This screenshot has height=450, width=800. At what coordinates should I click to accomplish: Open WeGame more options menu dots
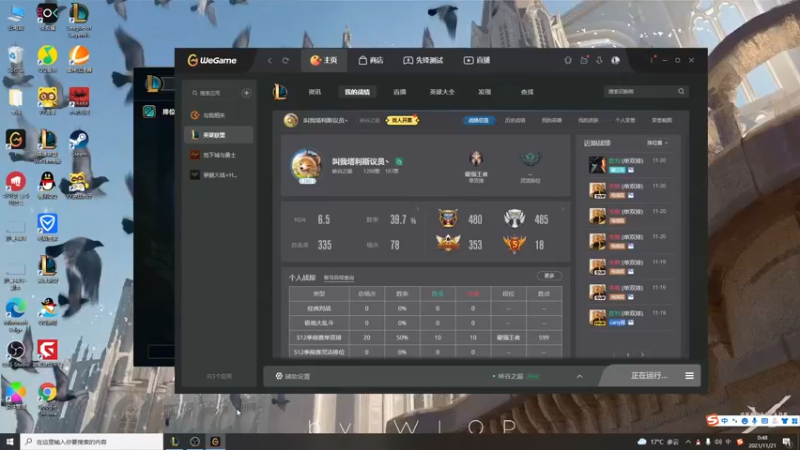pos(652,60)
